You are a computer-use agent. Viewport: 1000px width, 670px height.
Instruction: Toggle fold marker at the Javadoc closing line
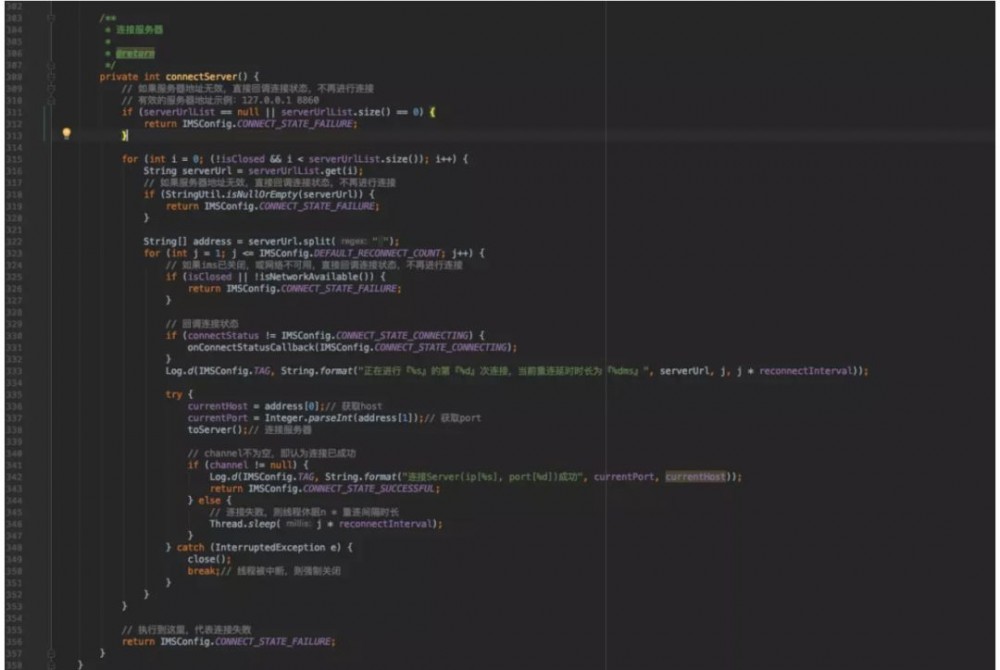tap(50, 65)
